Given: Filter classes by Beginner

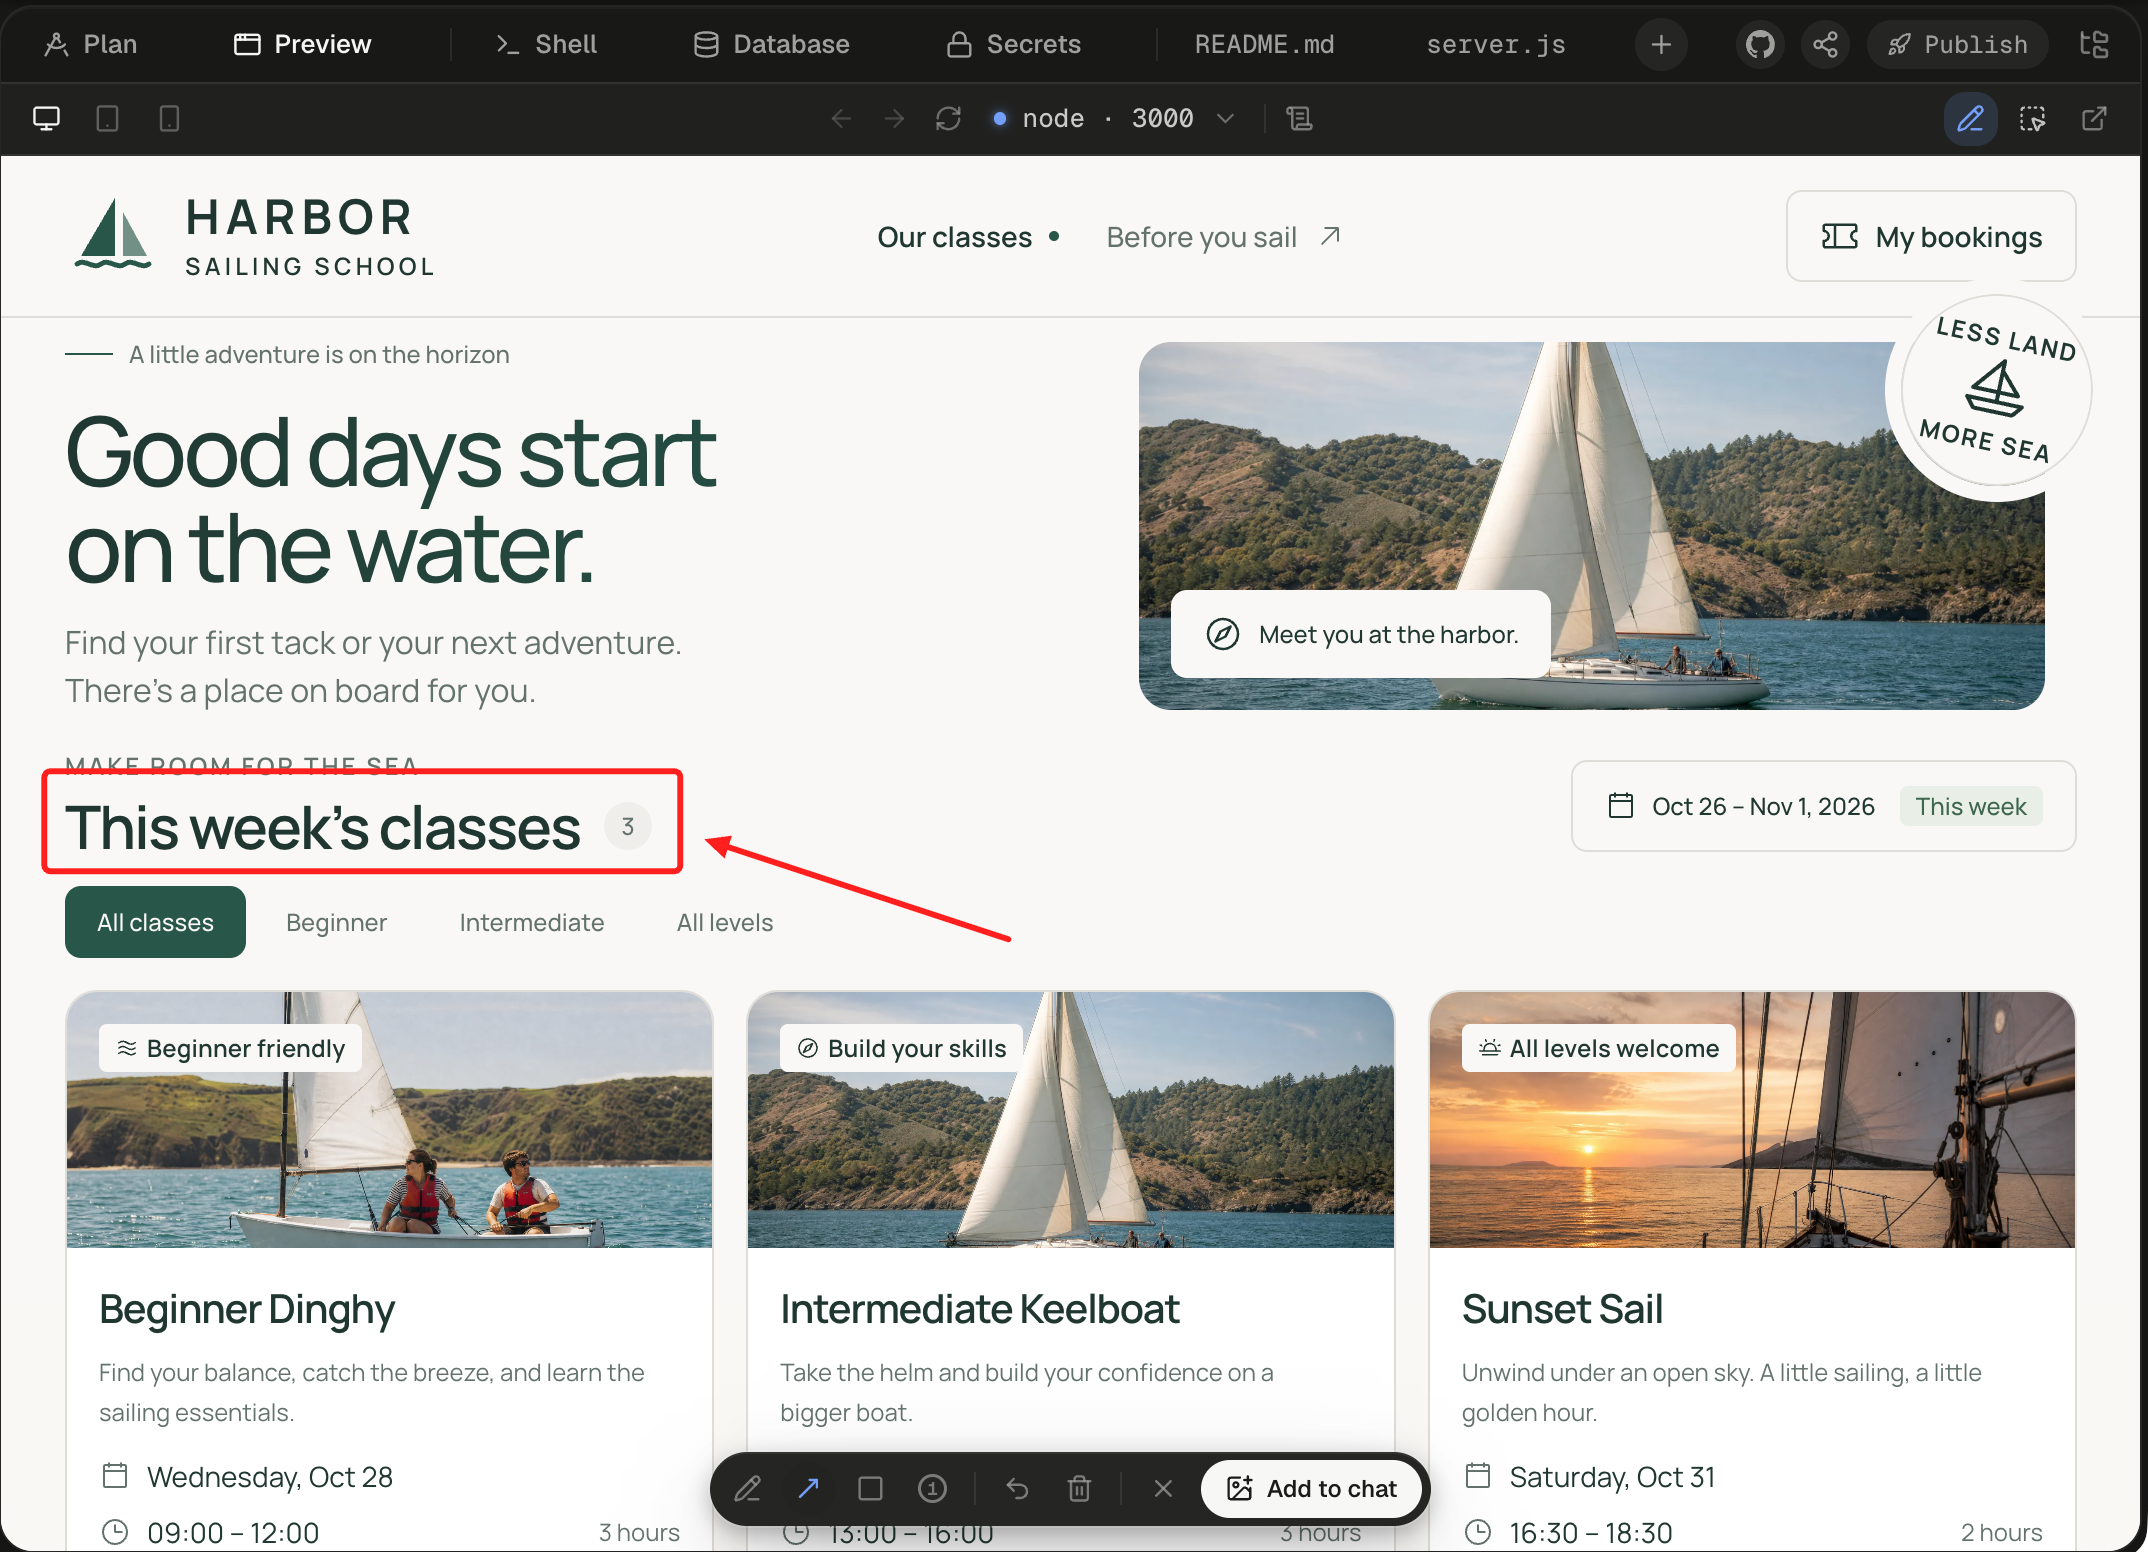Looking at the screenshot, I should pos(336,922).
